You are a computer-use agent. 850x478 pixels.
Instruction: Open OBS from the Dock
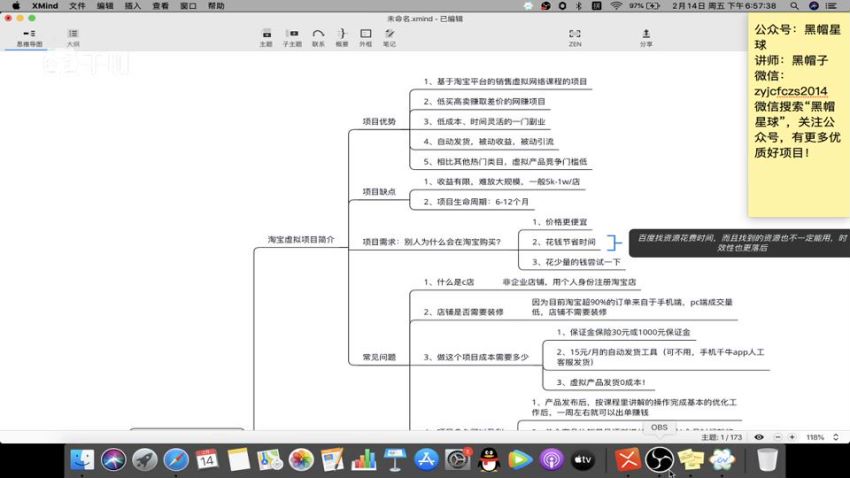[x=659, y=459]
